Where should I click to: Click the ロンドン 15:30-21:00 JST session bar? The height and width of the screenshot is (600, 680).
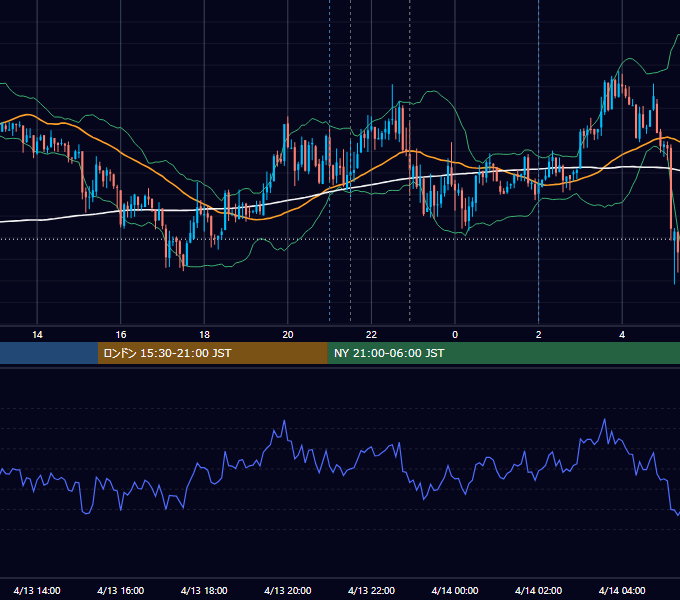tap(212, 353)
